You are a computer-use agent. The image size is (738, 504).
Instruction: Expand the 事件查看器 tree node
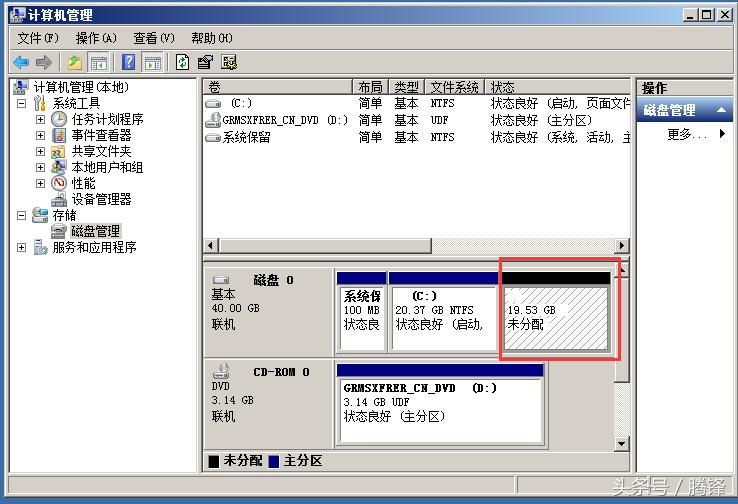pyautogui.click(x=40, y=136)
